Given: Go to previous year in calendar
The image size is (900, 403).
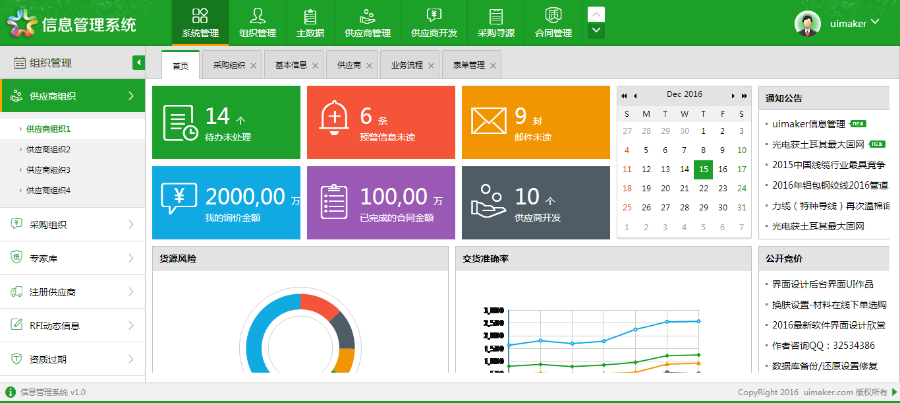Looking at the screenshot, I should (x=624, y=96).
